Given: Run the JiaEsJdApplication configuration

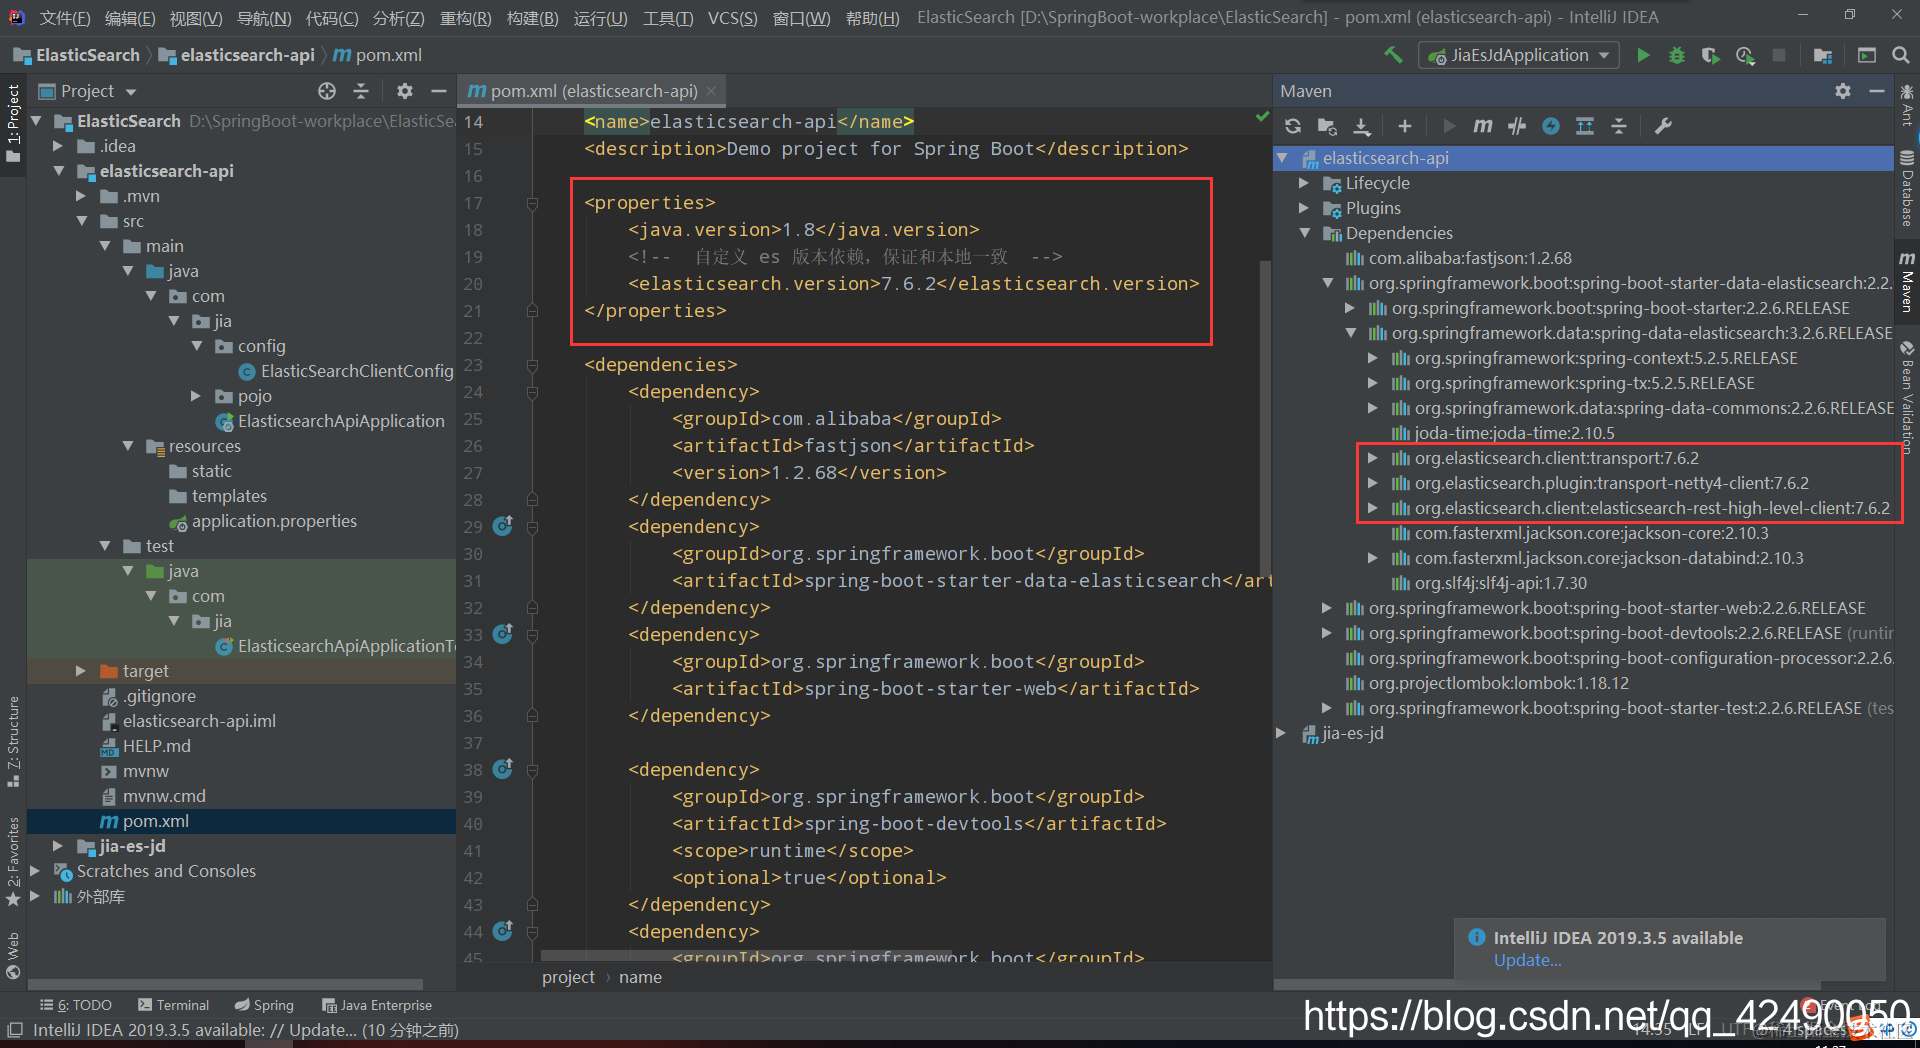Looking at the screenshot, I should (x=1643, y=55).
